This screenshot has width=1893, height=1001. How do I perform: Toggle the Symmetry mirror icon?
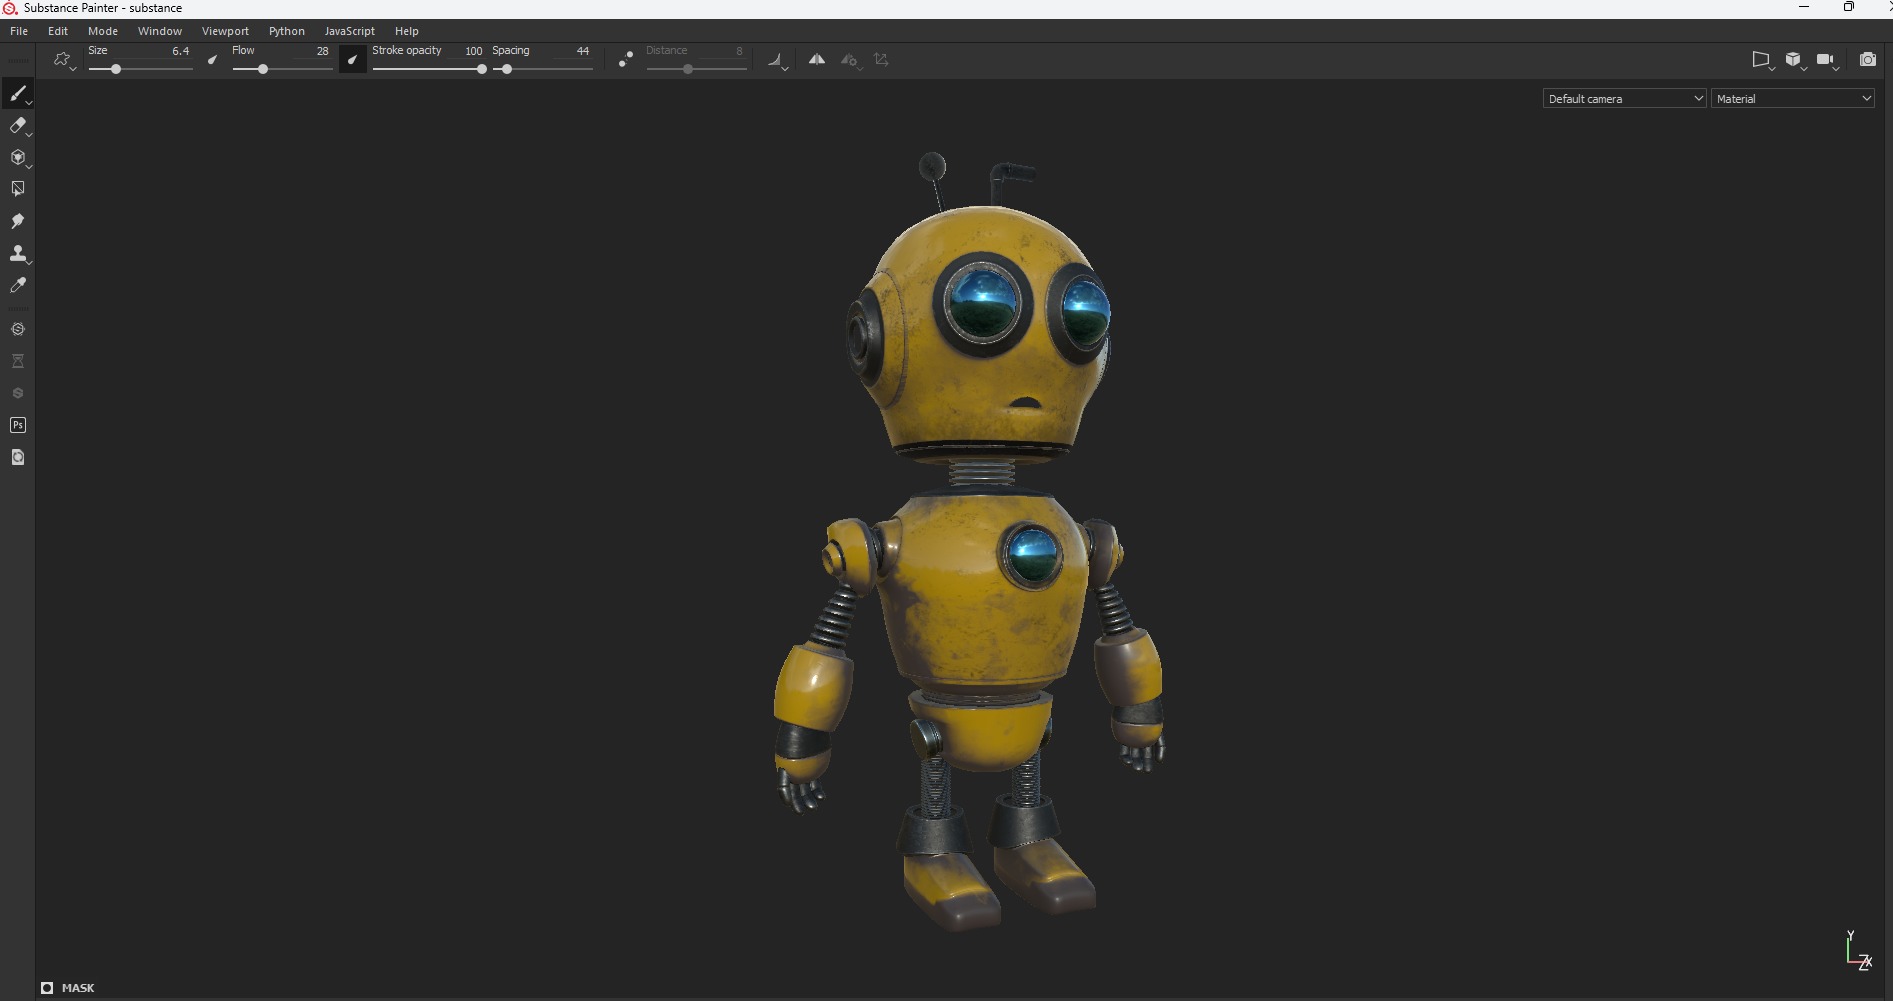817,60
